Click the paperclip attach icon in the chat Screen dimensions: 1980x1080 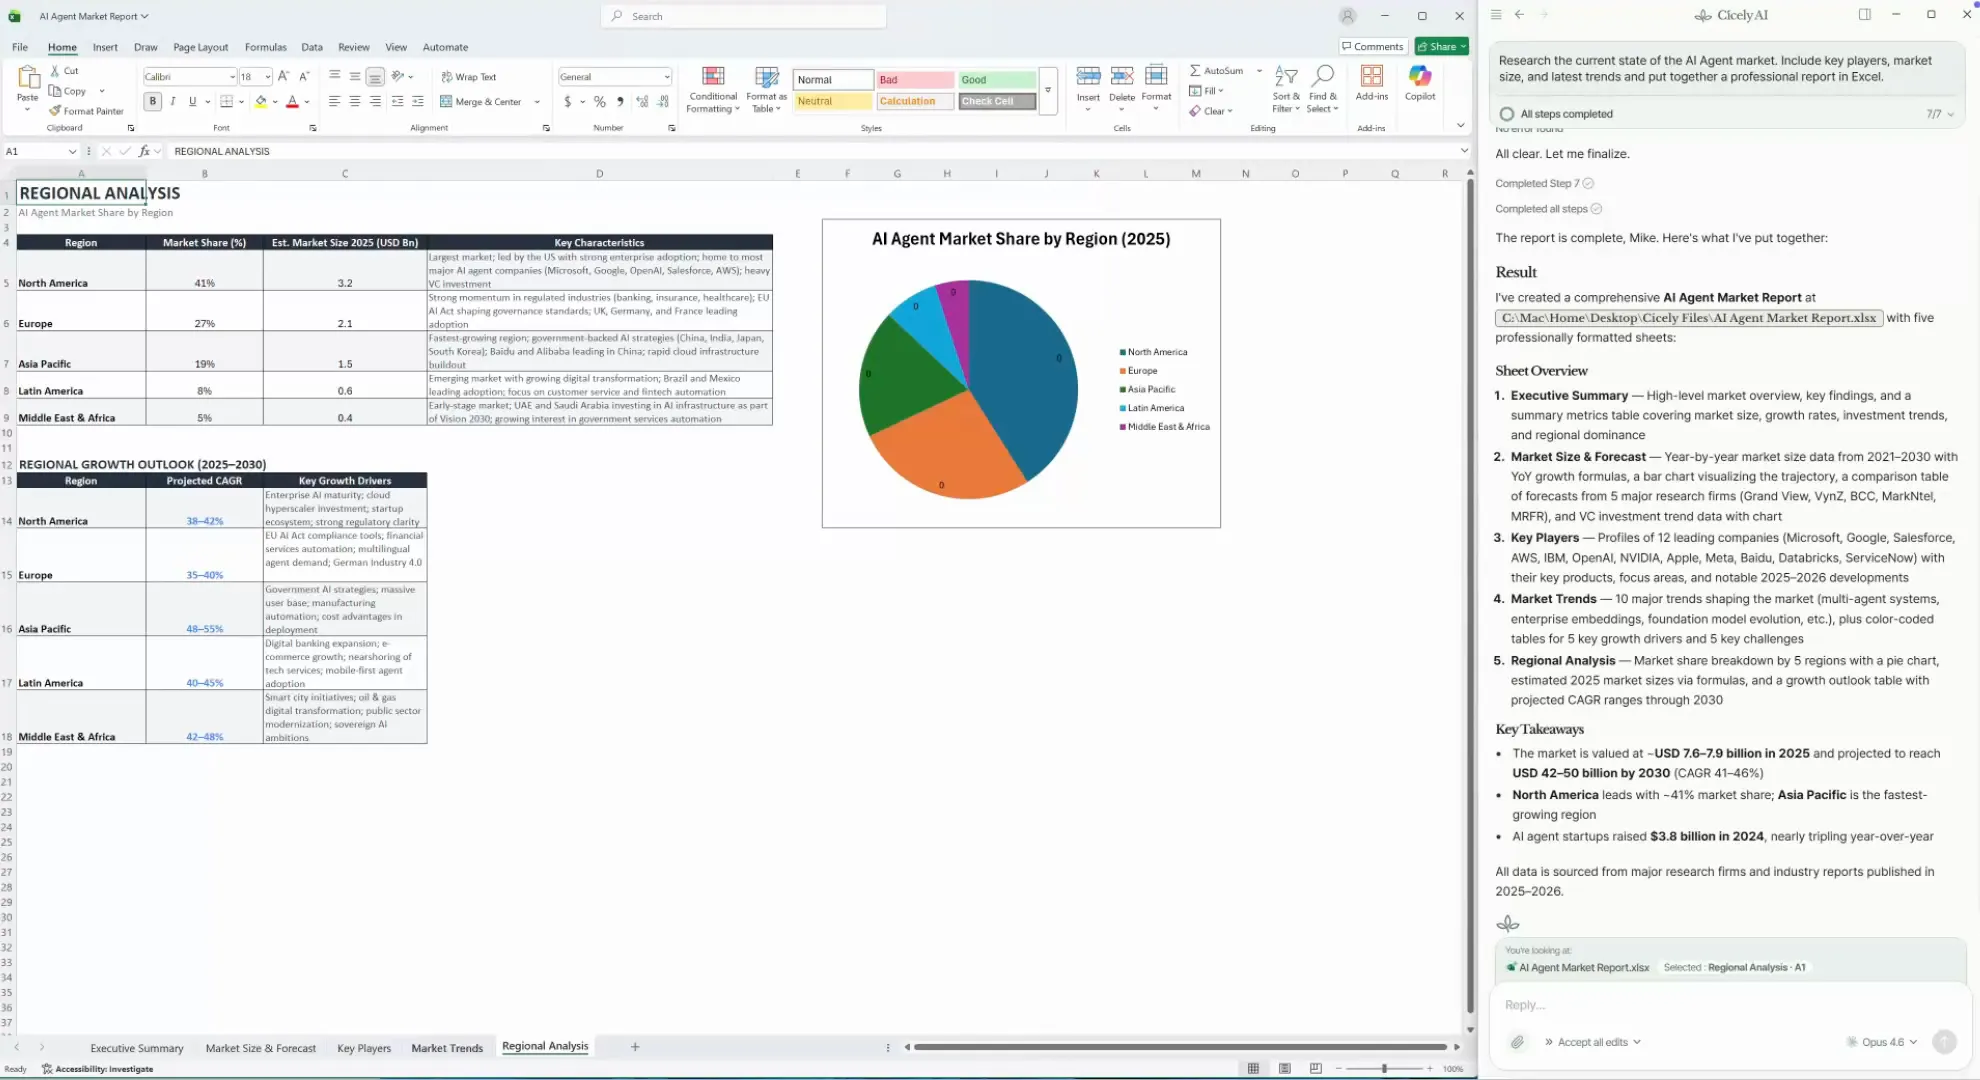tap(1517, 1042)
